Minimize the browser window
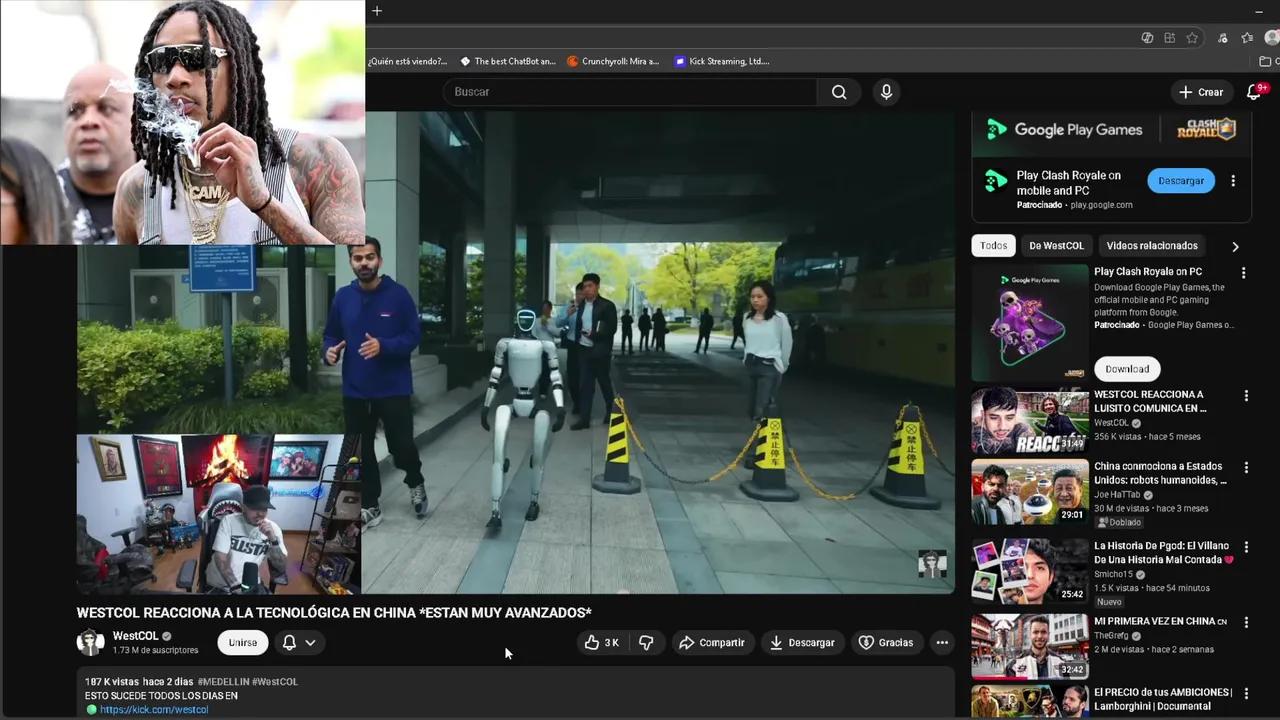The height and width of the screenshot is (720, 1280). pyautogui.click(x=1258, y=11)
